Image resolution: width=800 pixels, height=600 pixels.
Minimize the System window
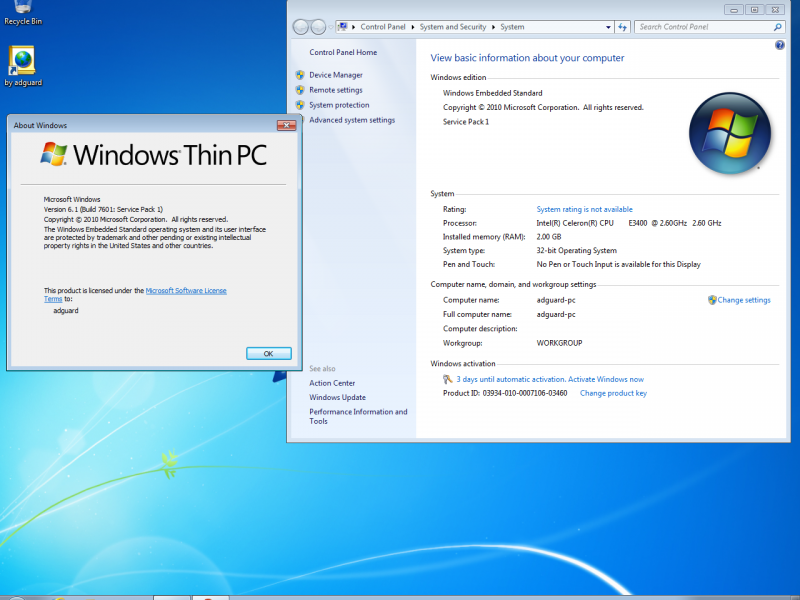(x=733, y=10)
